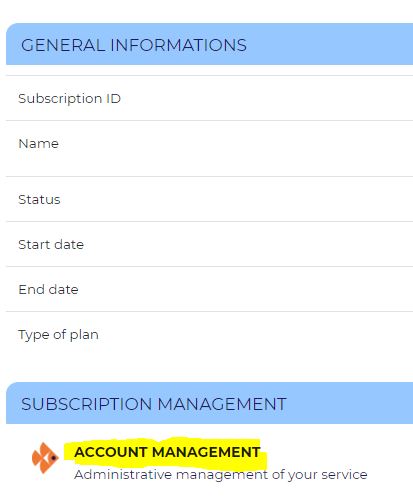Click the empty value area beside Subscription ID
The image size is (413, 504).
(267, 98)
